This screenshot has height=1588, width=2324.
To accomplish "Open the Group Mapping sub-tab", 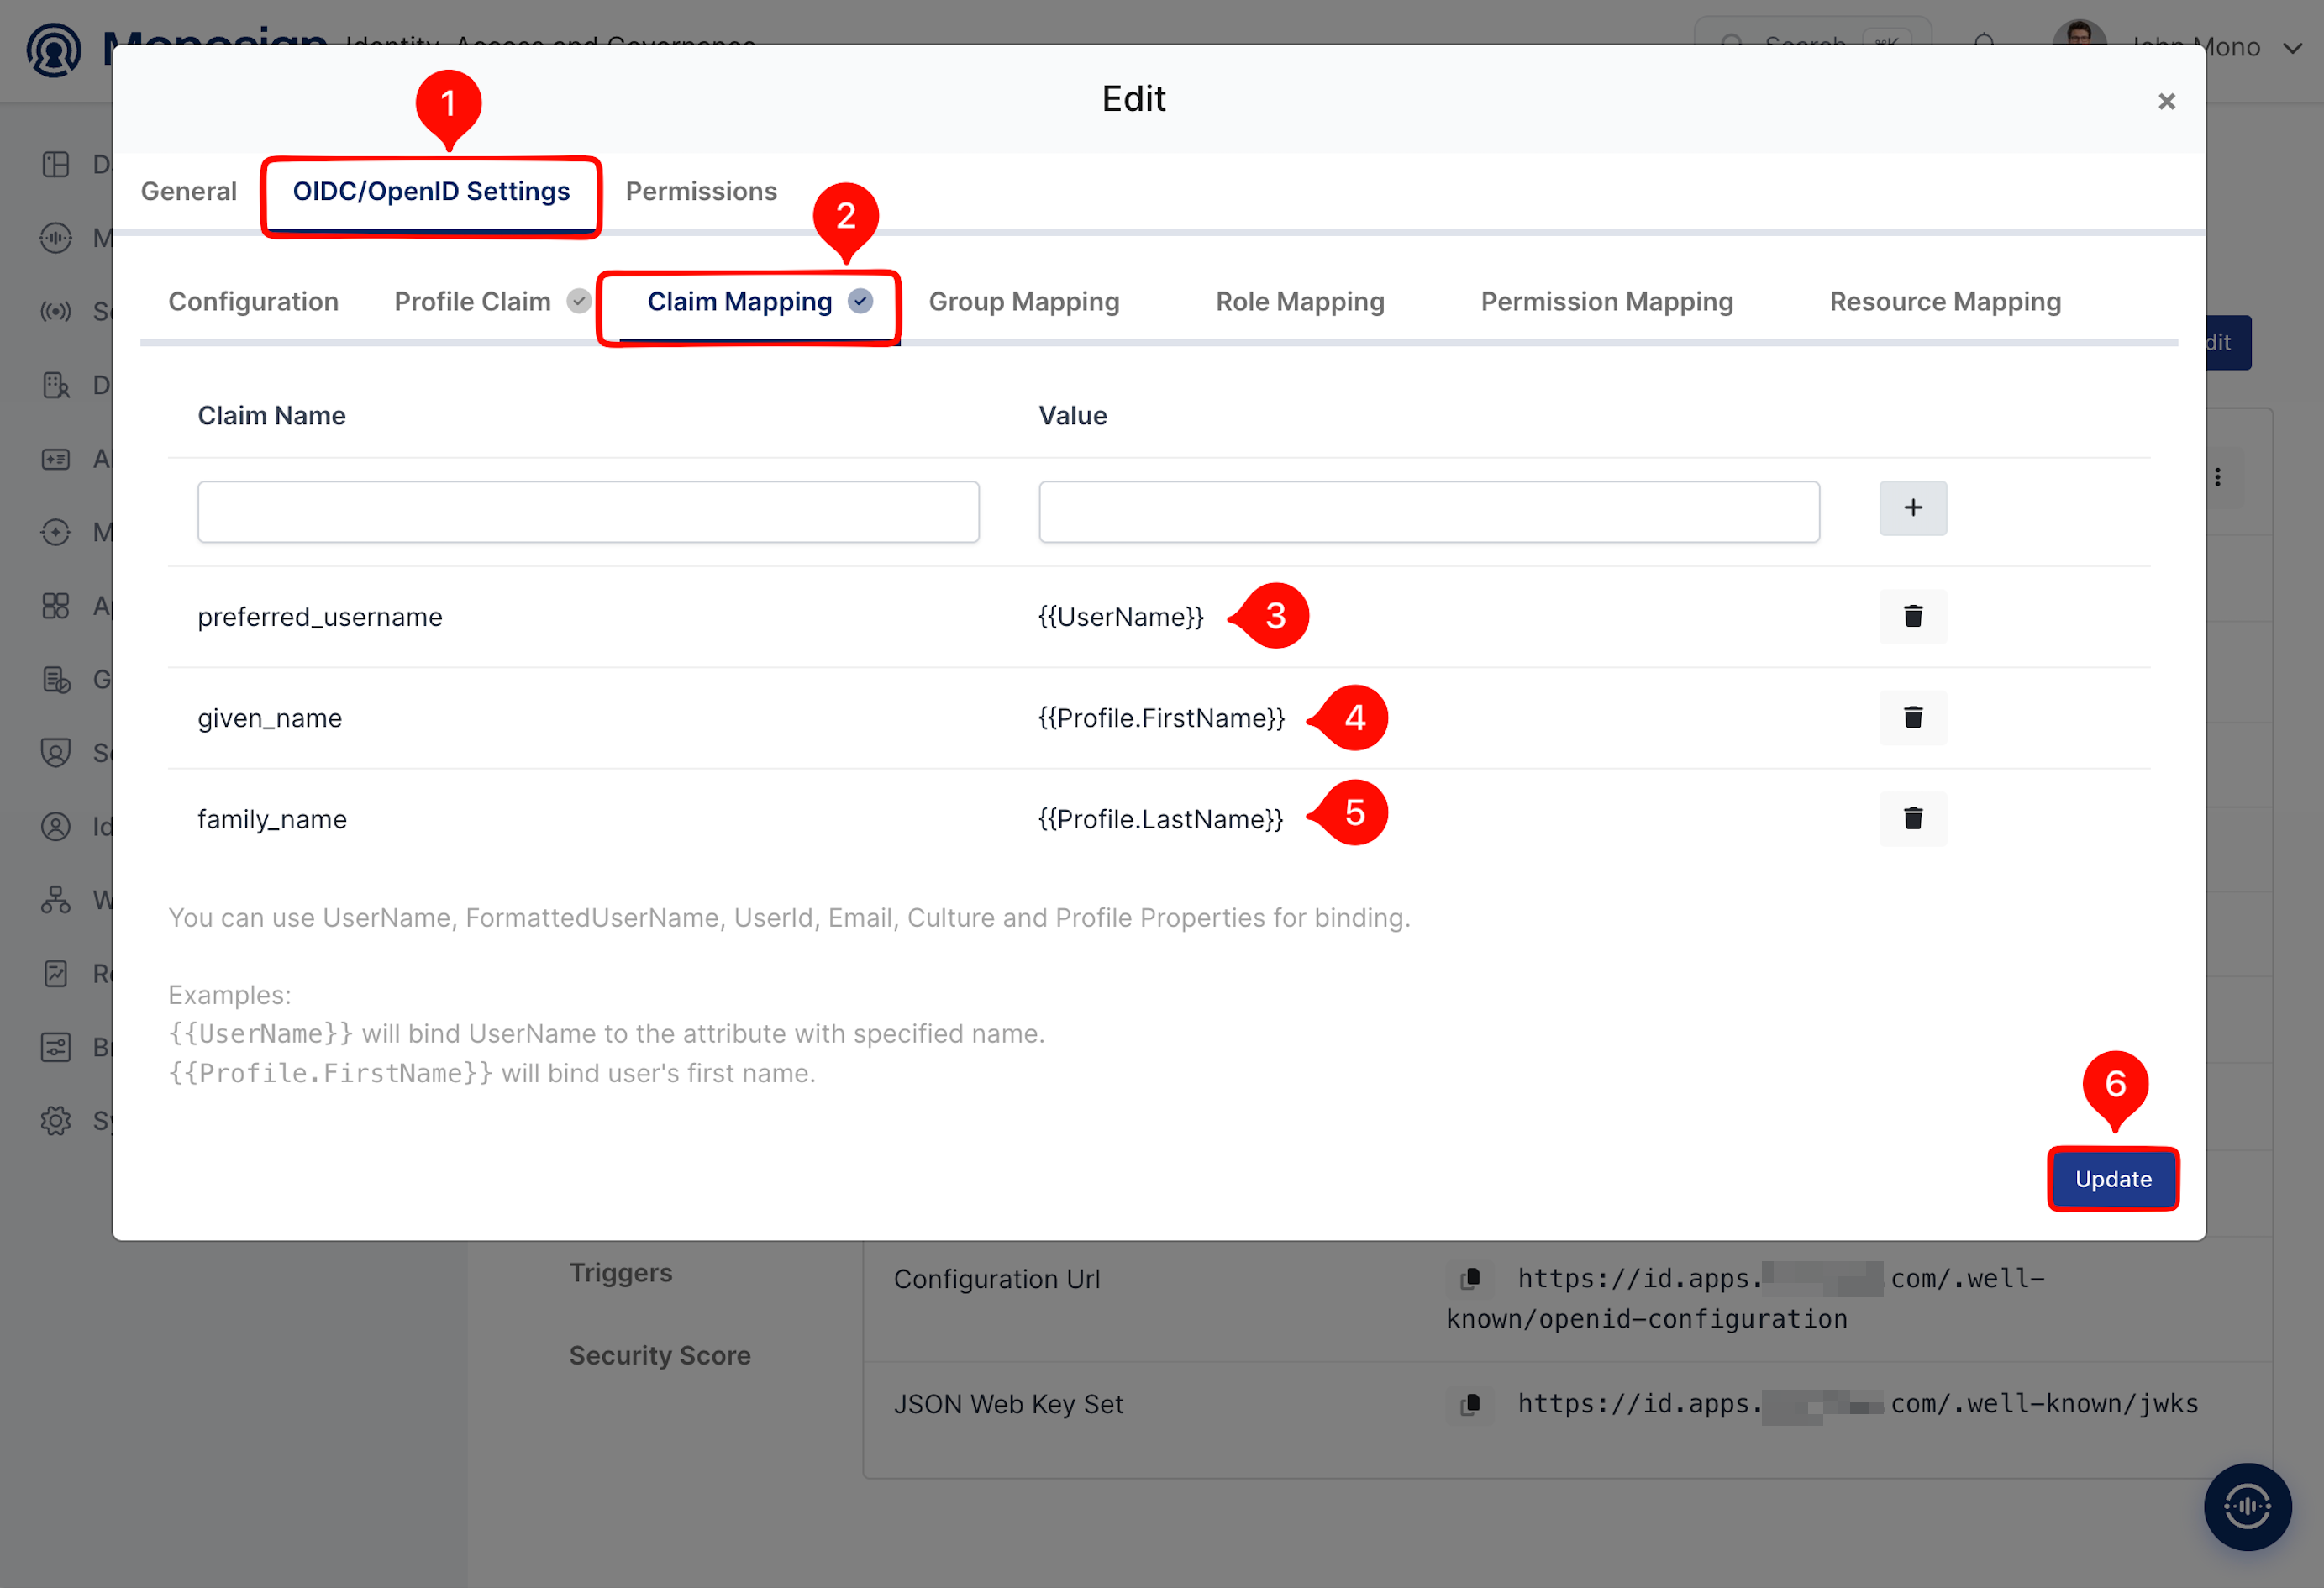I will [1024, 301].
